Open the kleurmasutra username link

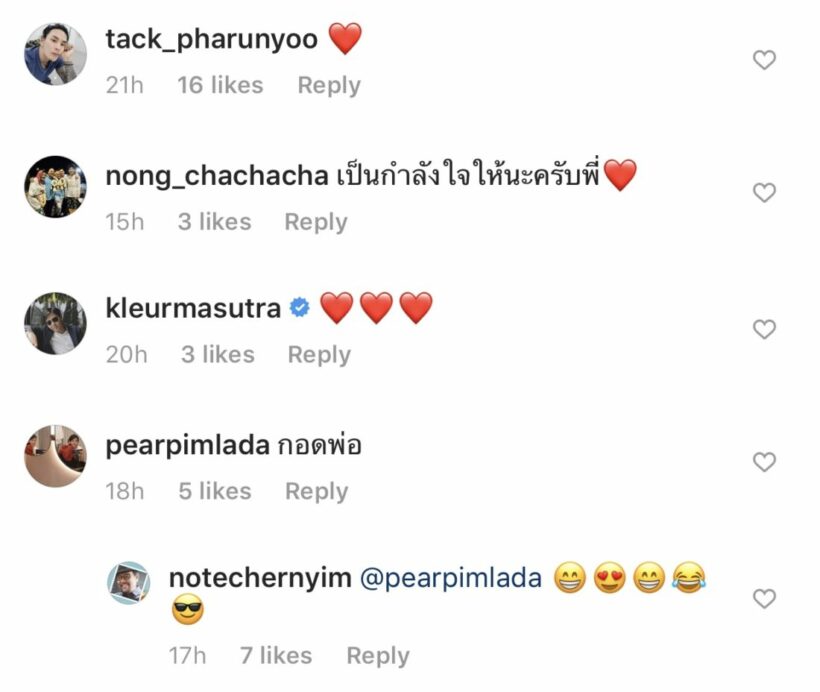(193, 308)
